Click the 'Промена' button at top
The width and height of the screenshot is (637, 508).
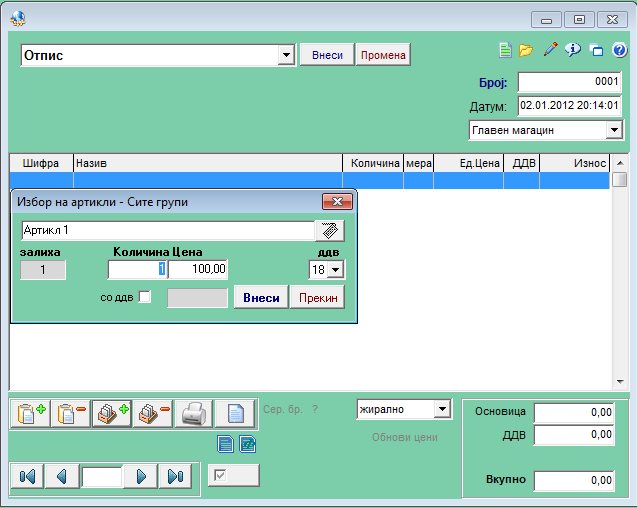[383, 55]
